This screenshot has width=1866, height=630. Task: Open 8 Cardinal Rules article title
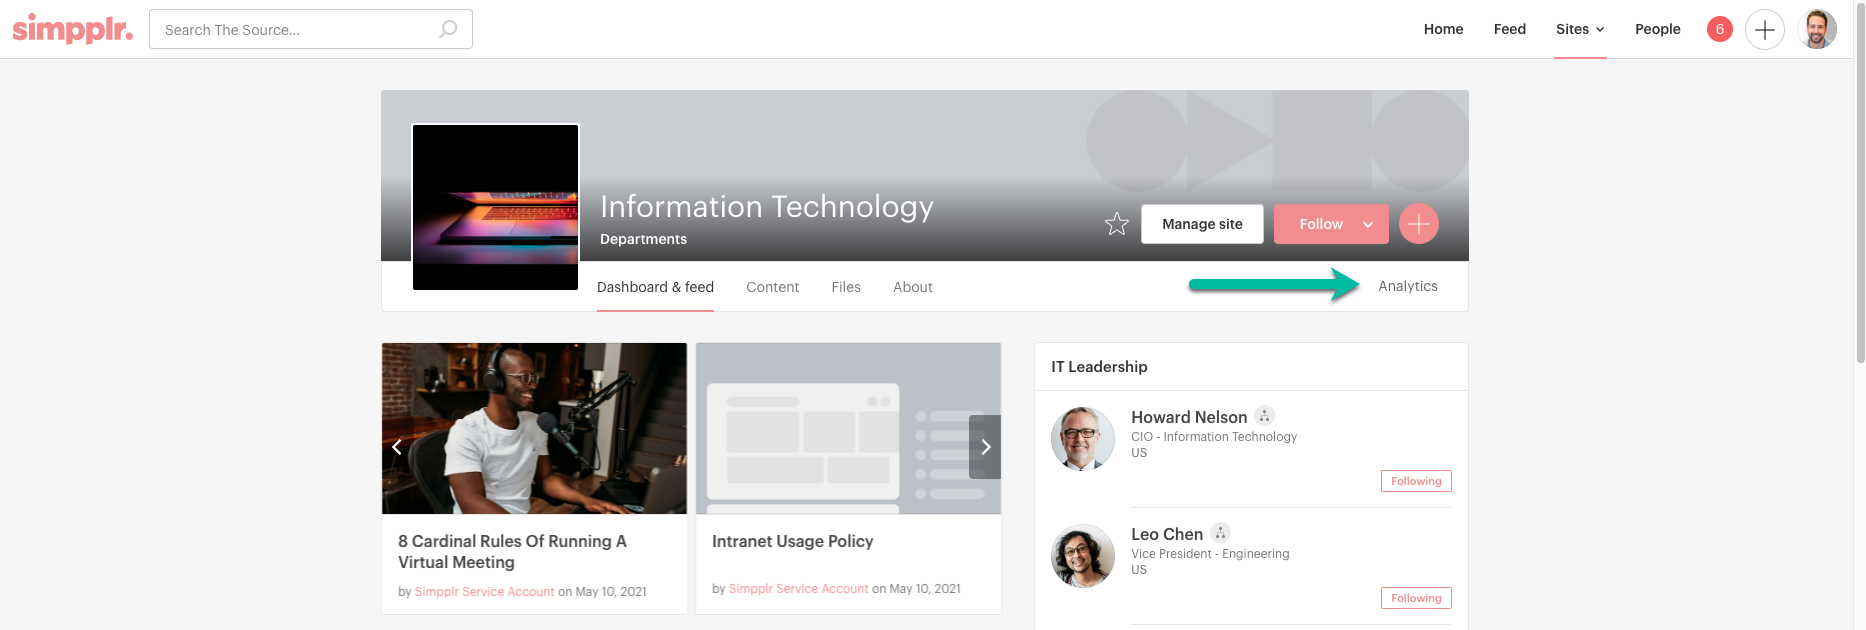[x=512, y=552]
